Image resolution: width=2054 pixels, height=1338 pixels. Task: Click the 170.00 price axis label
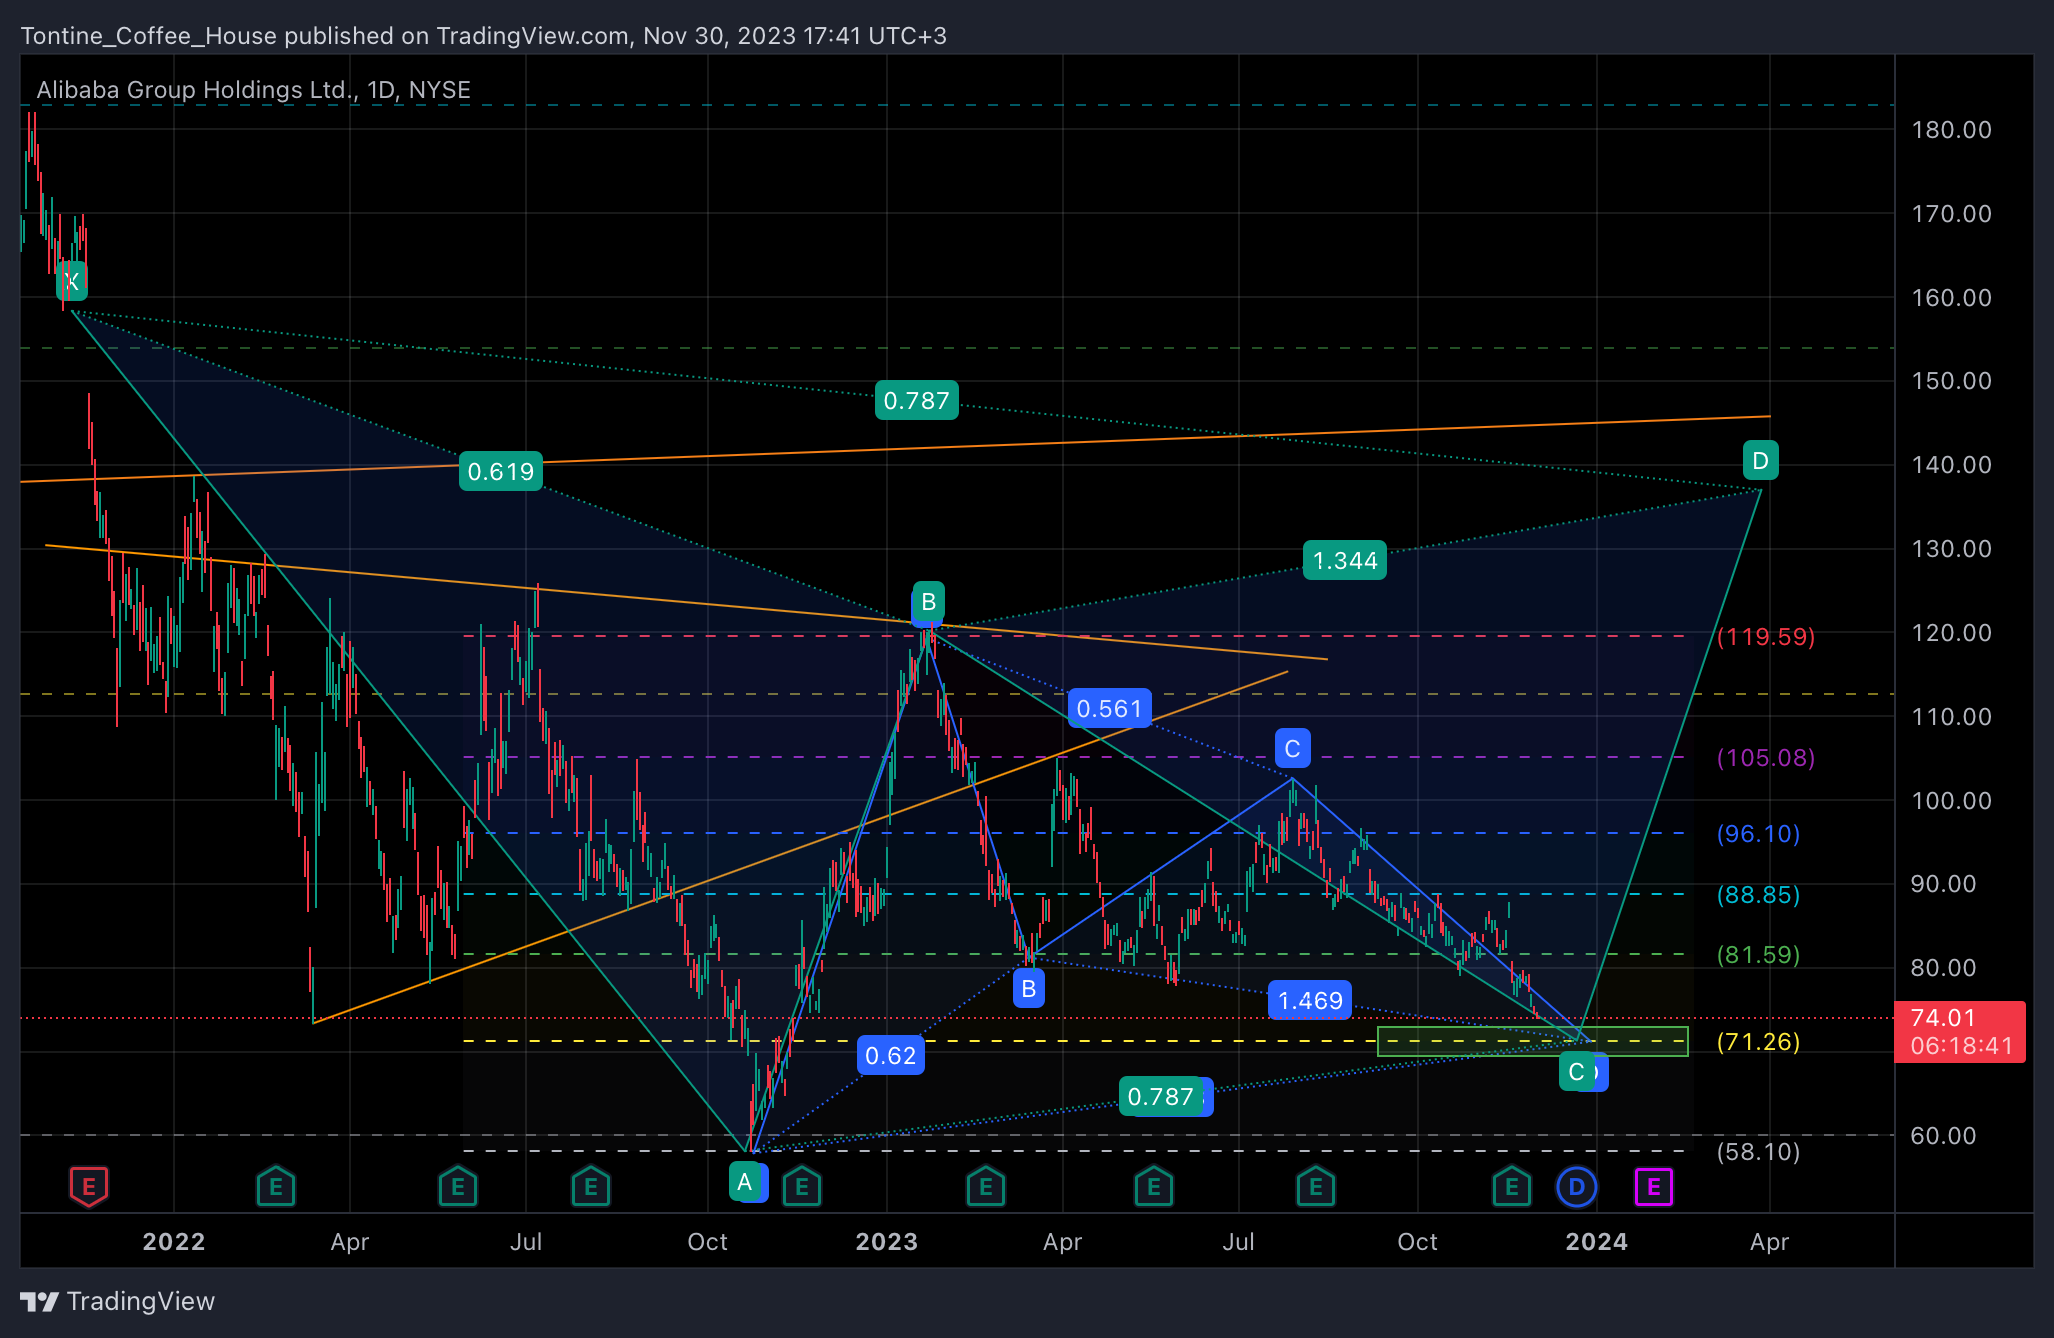coord(1951,213)
